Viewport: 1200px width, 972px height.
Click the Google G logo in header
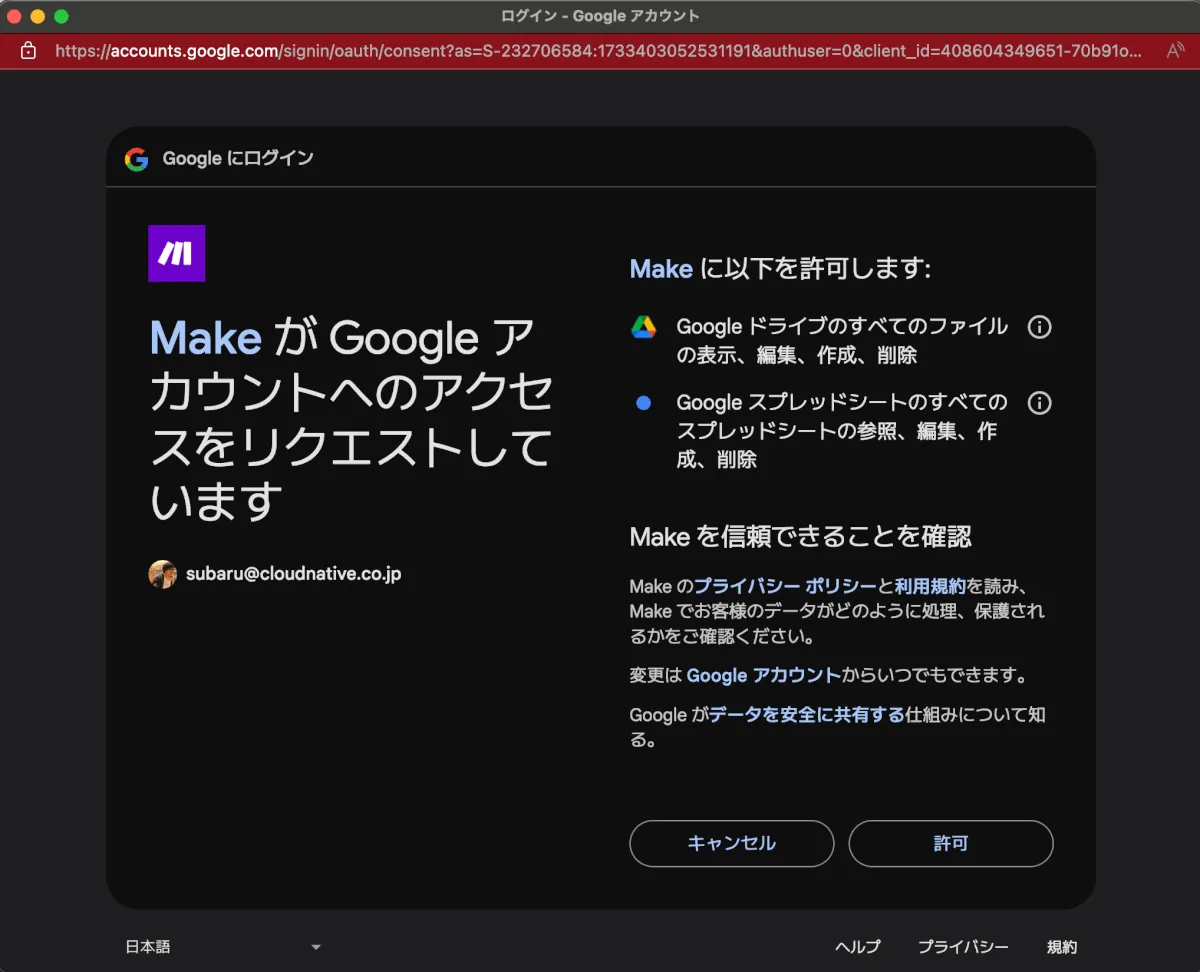point(137,159)
